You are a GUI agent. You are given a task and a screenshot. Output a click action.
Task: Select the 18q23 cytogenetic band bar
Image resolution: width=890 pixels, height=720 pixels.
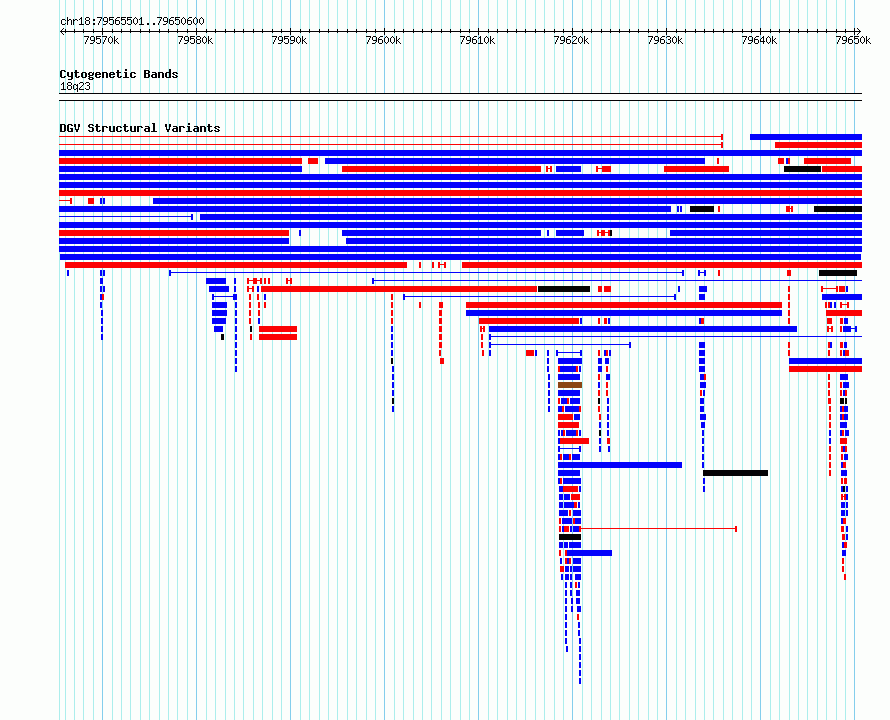(x=460, y=97)
